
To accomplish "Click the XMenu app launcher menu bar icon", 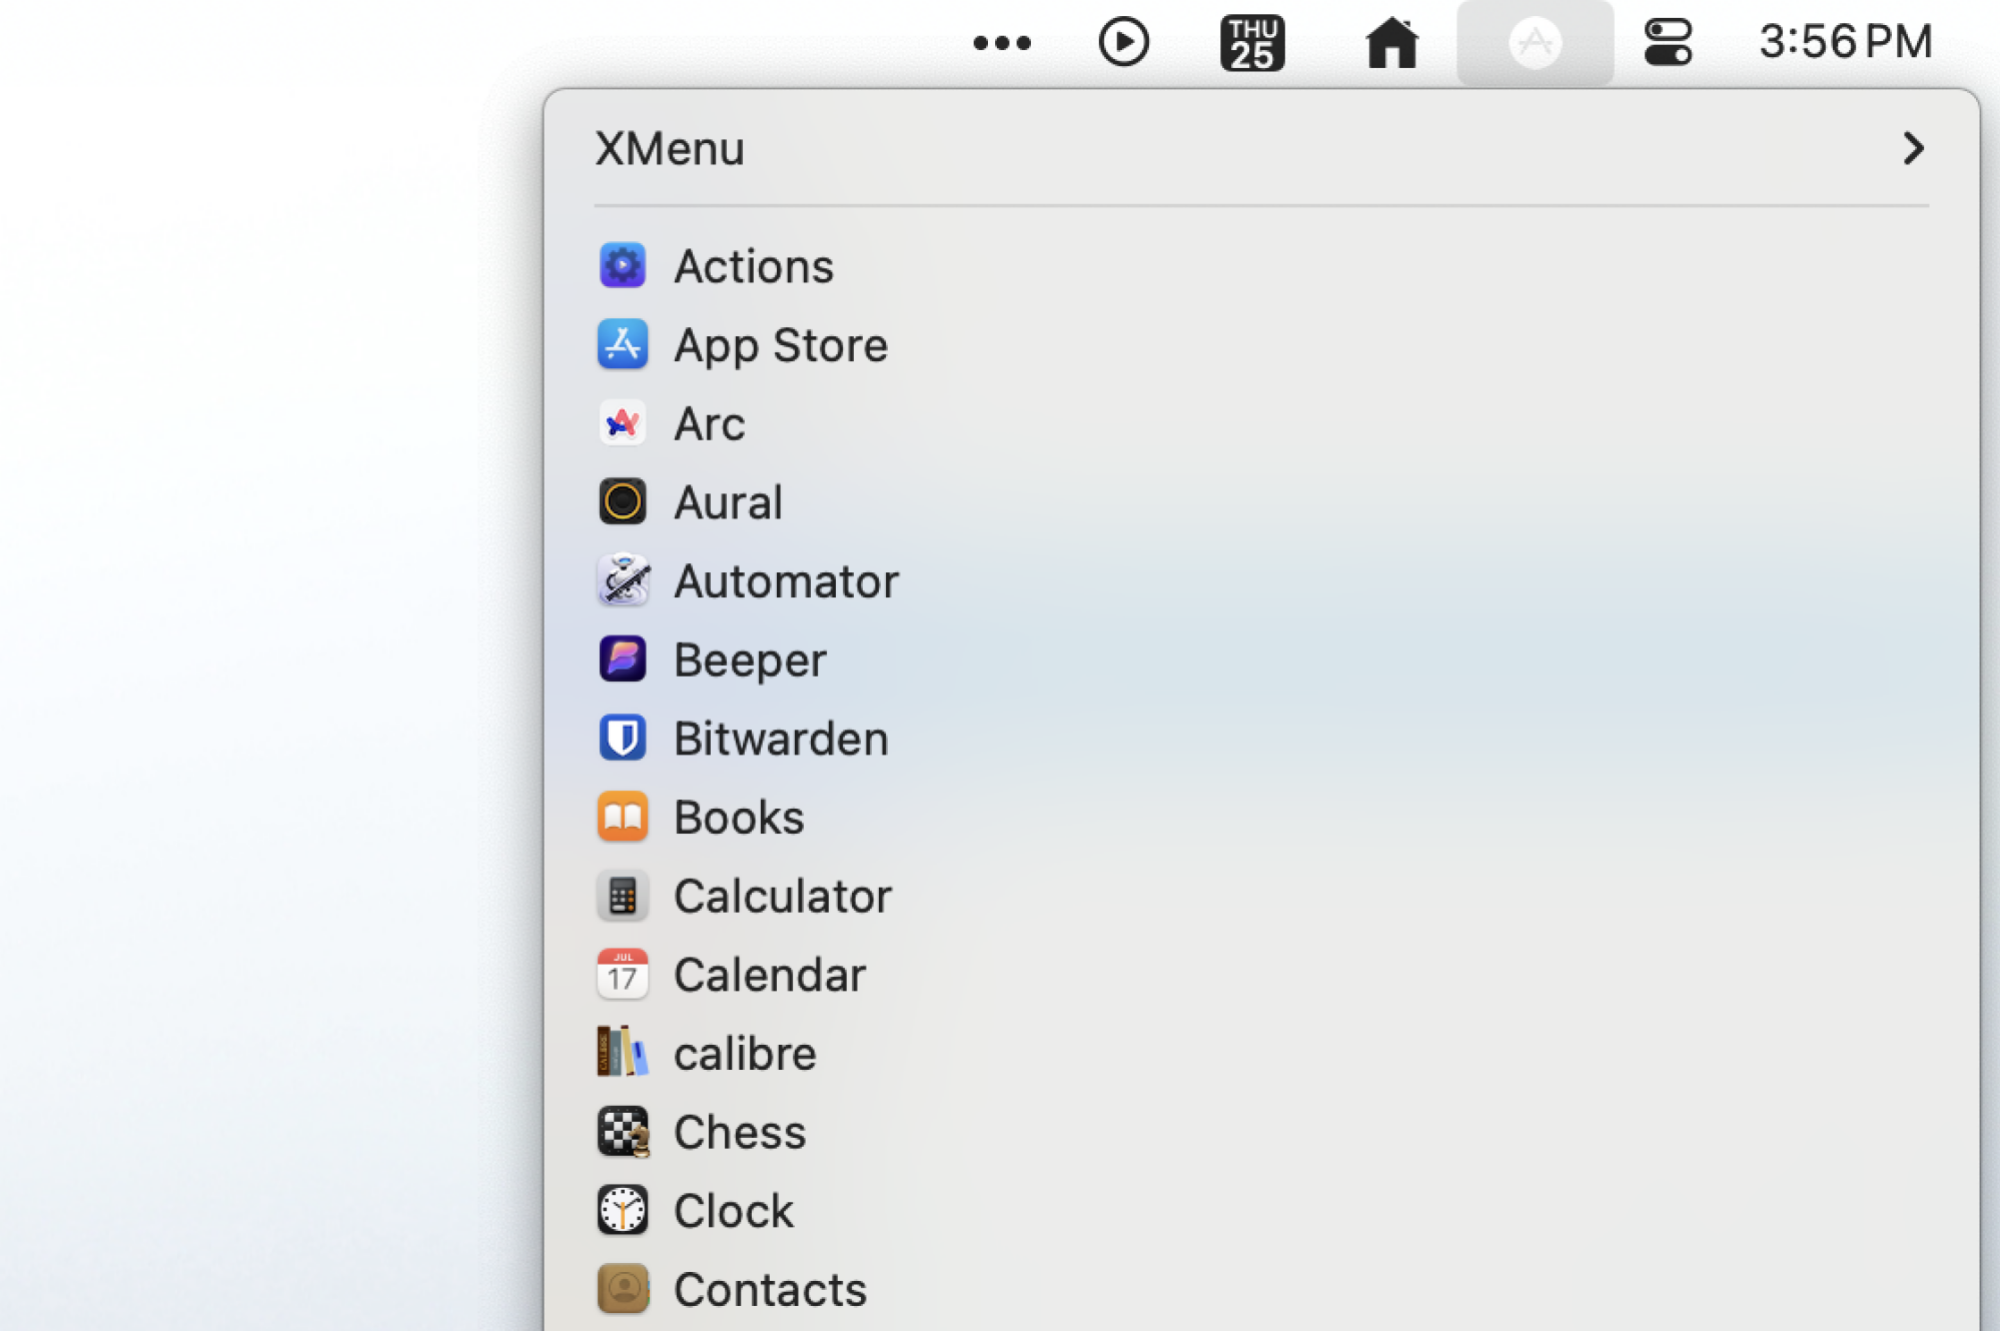I will click(x=1535, y=42).
